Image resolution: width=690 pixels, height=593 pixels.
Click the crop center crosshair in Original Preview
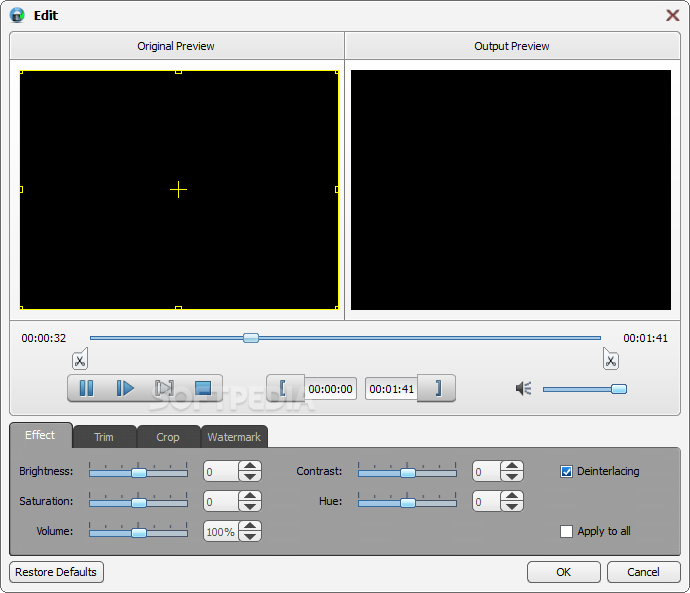[178, 190]
